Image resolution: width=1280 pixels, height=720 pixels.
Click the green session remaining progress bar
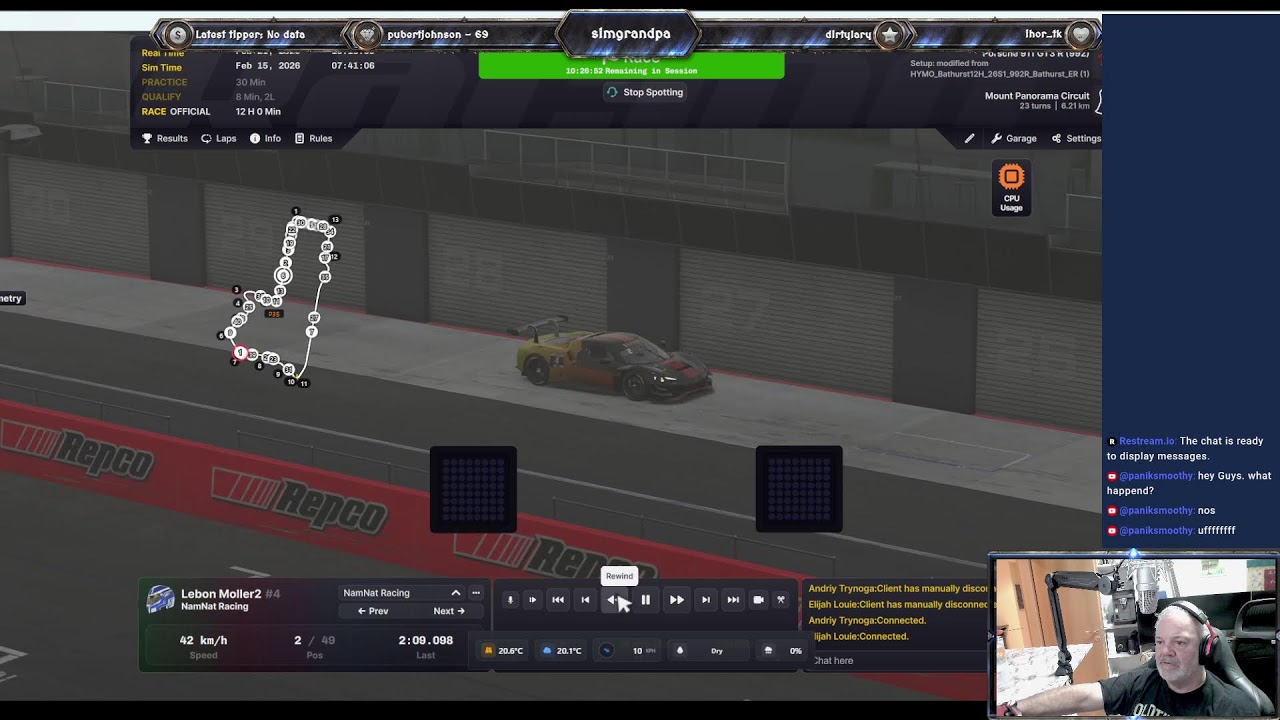(x=631, y=66)
